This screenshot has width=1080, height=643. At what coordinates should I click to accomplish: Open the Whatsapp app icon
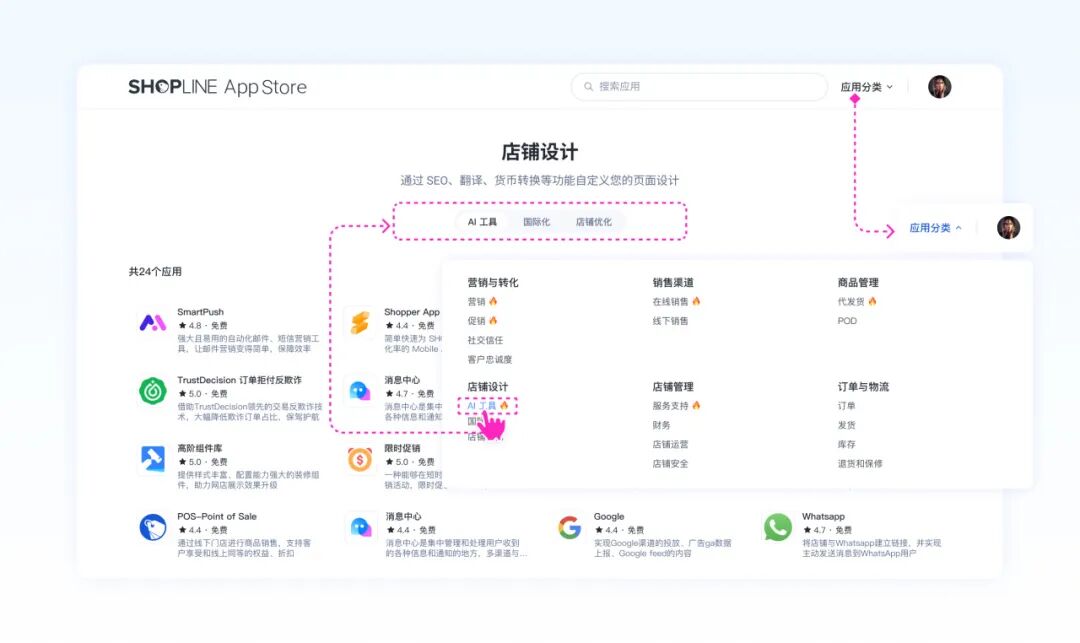pos(777,527)
